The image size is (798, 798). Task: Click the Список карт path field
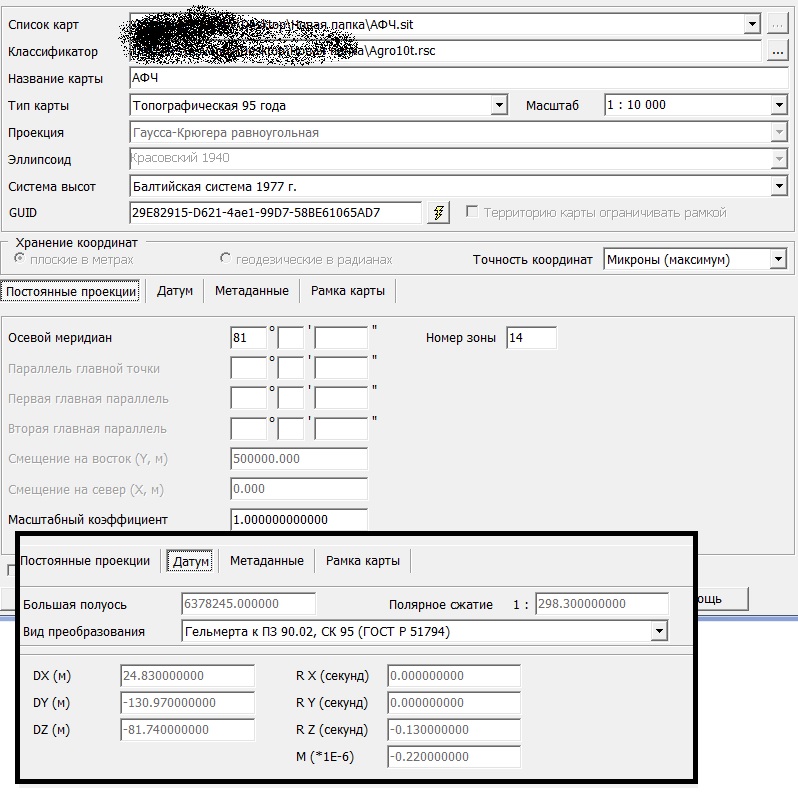point(437,24)
